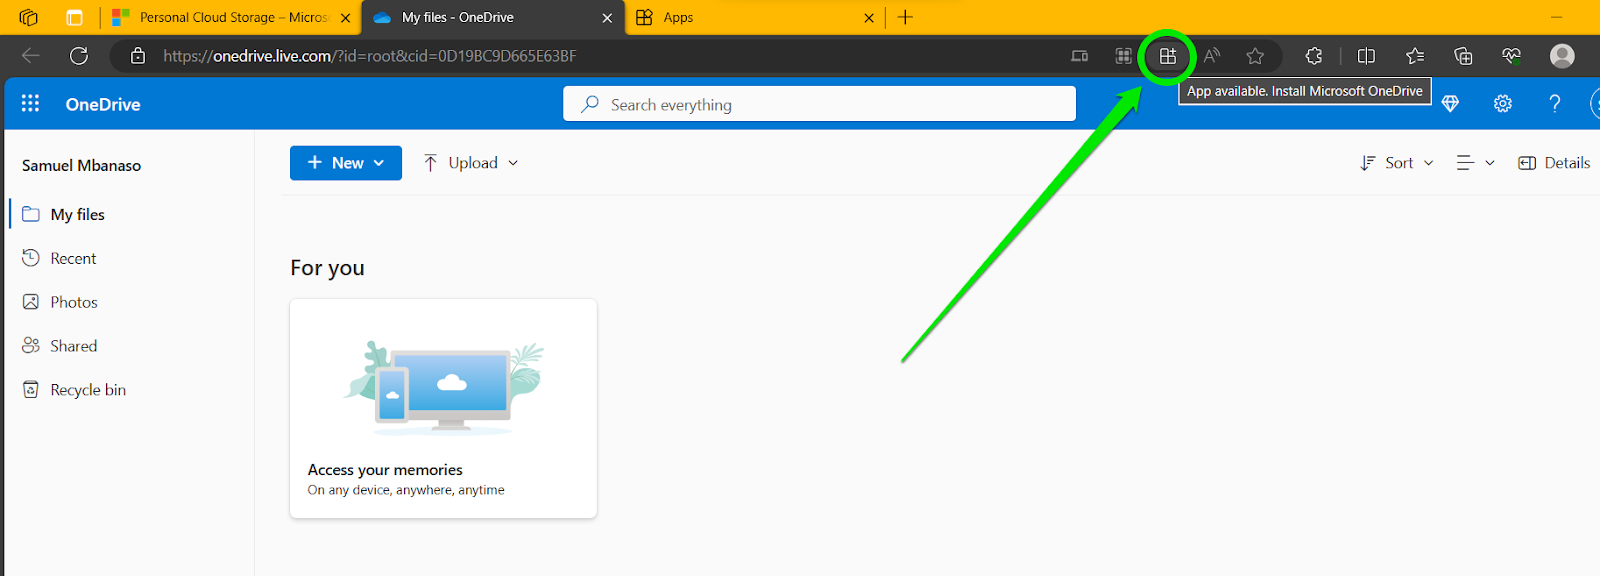
Task: Open Collections panel
Action: (1463, 56)
